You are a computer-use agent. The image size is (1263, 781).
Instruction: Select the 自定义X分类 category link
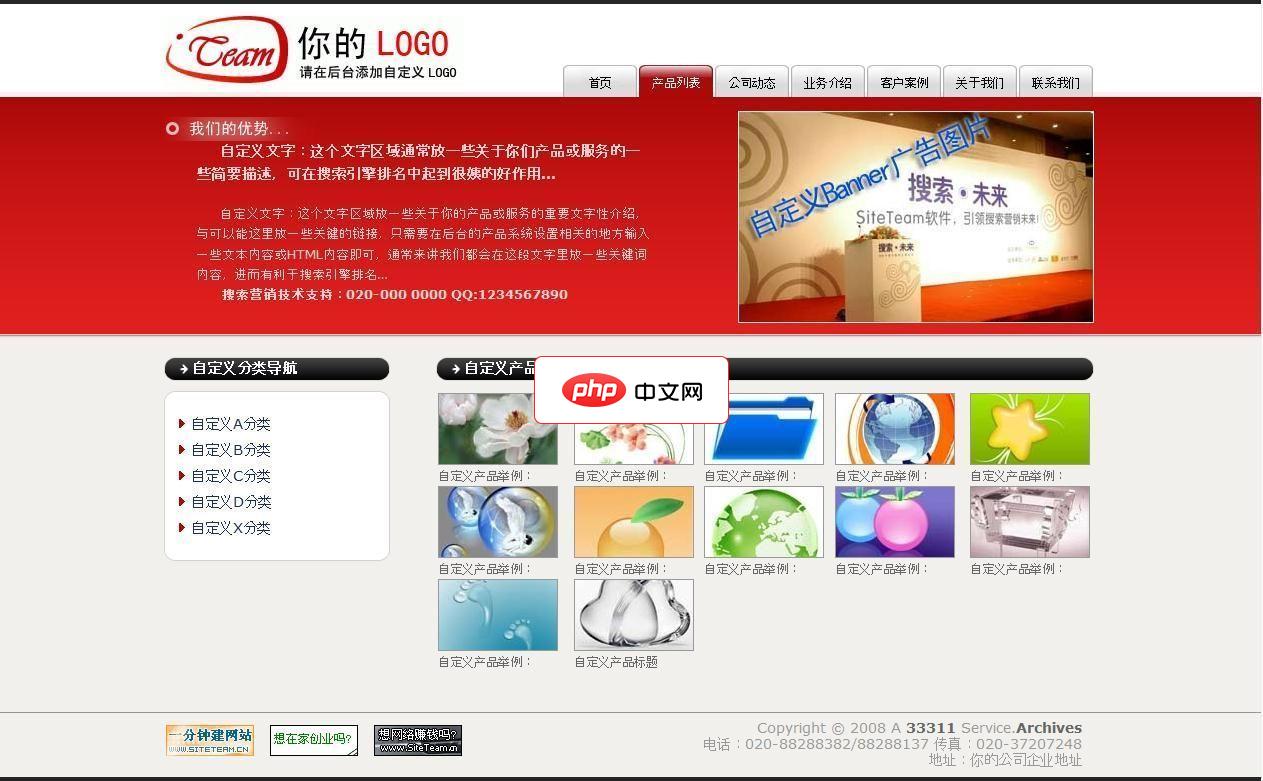(231, 528)
